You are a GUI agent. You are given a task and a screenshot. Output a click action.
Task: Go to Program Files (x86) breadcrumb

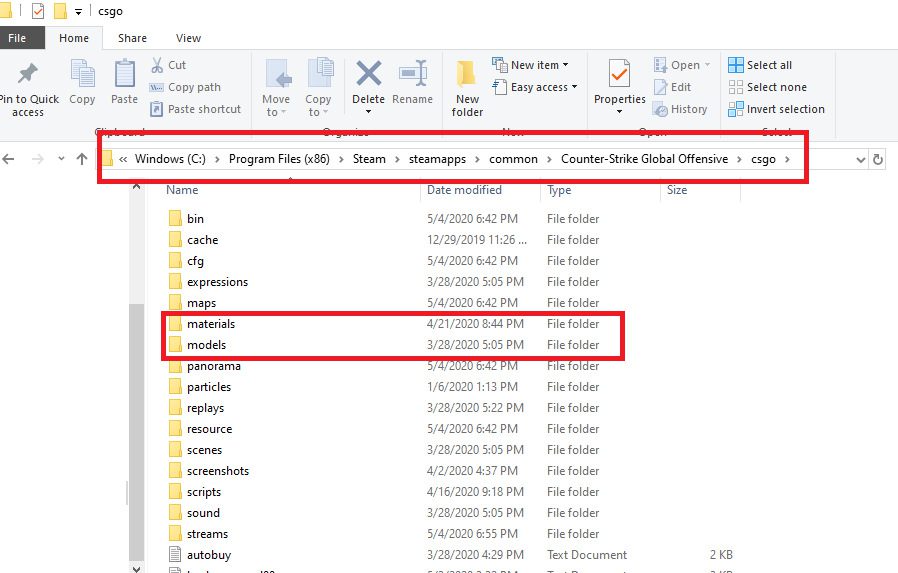pos(279,159)
